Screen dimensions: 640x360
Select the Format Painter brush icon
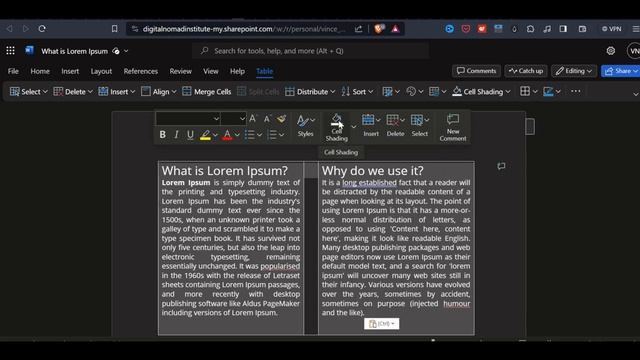[x=281, y=119]
